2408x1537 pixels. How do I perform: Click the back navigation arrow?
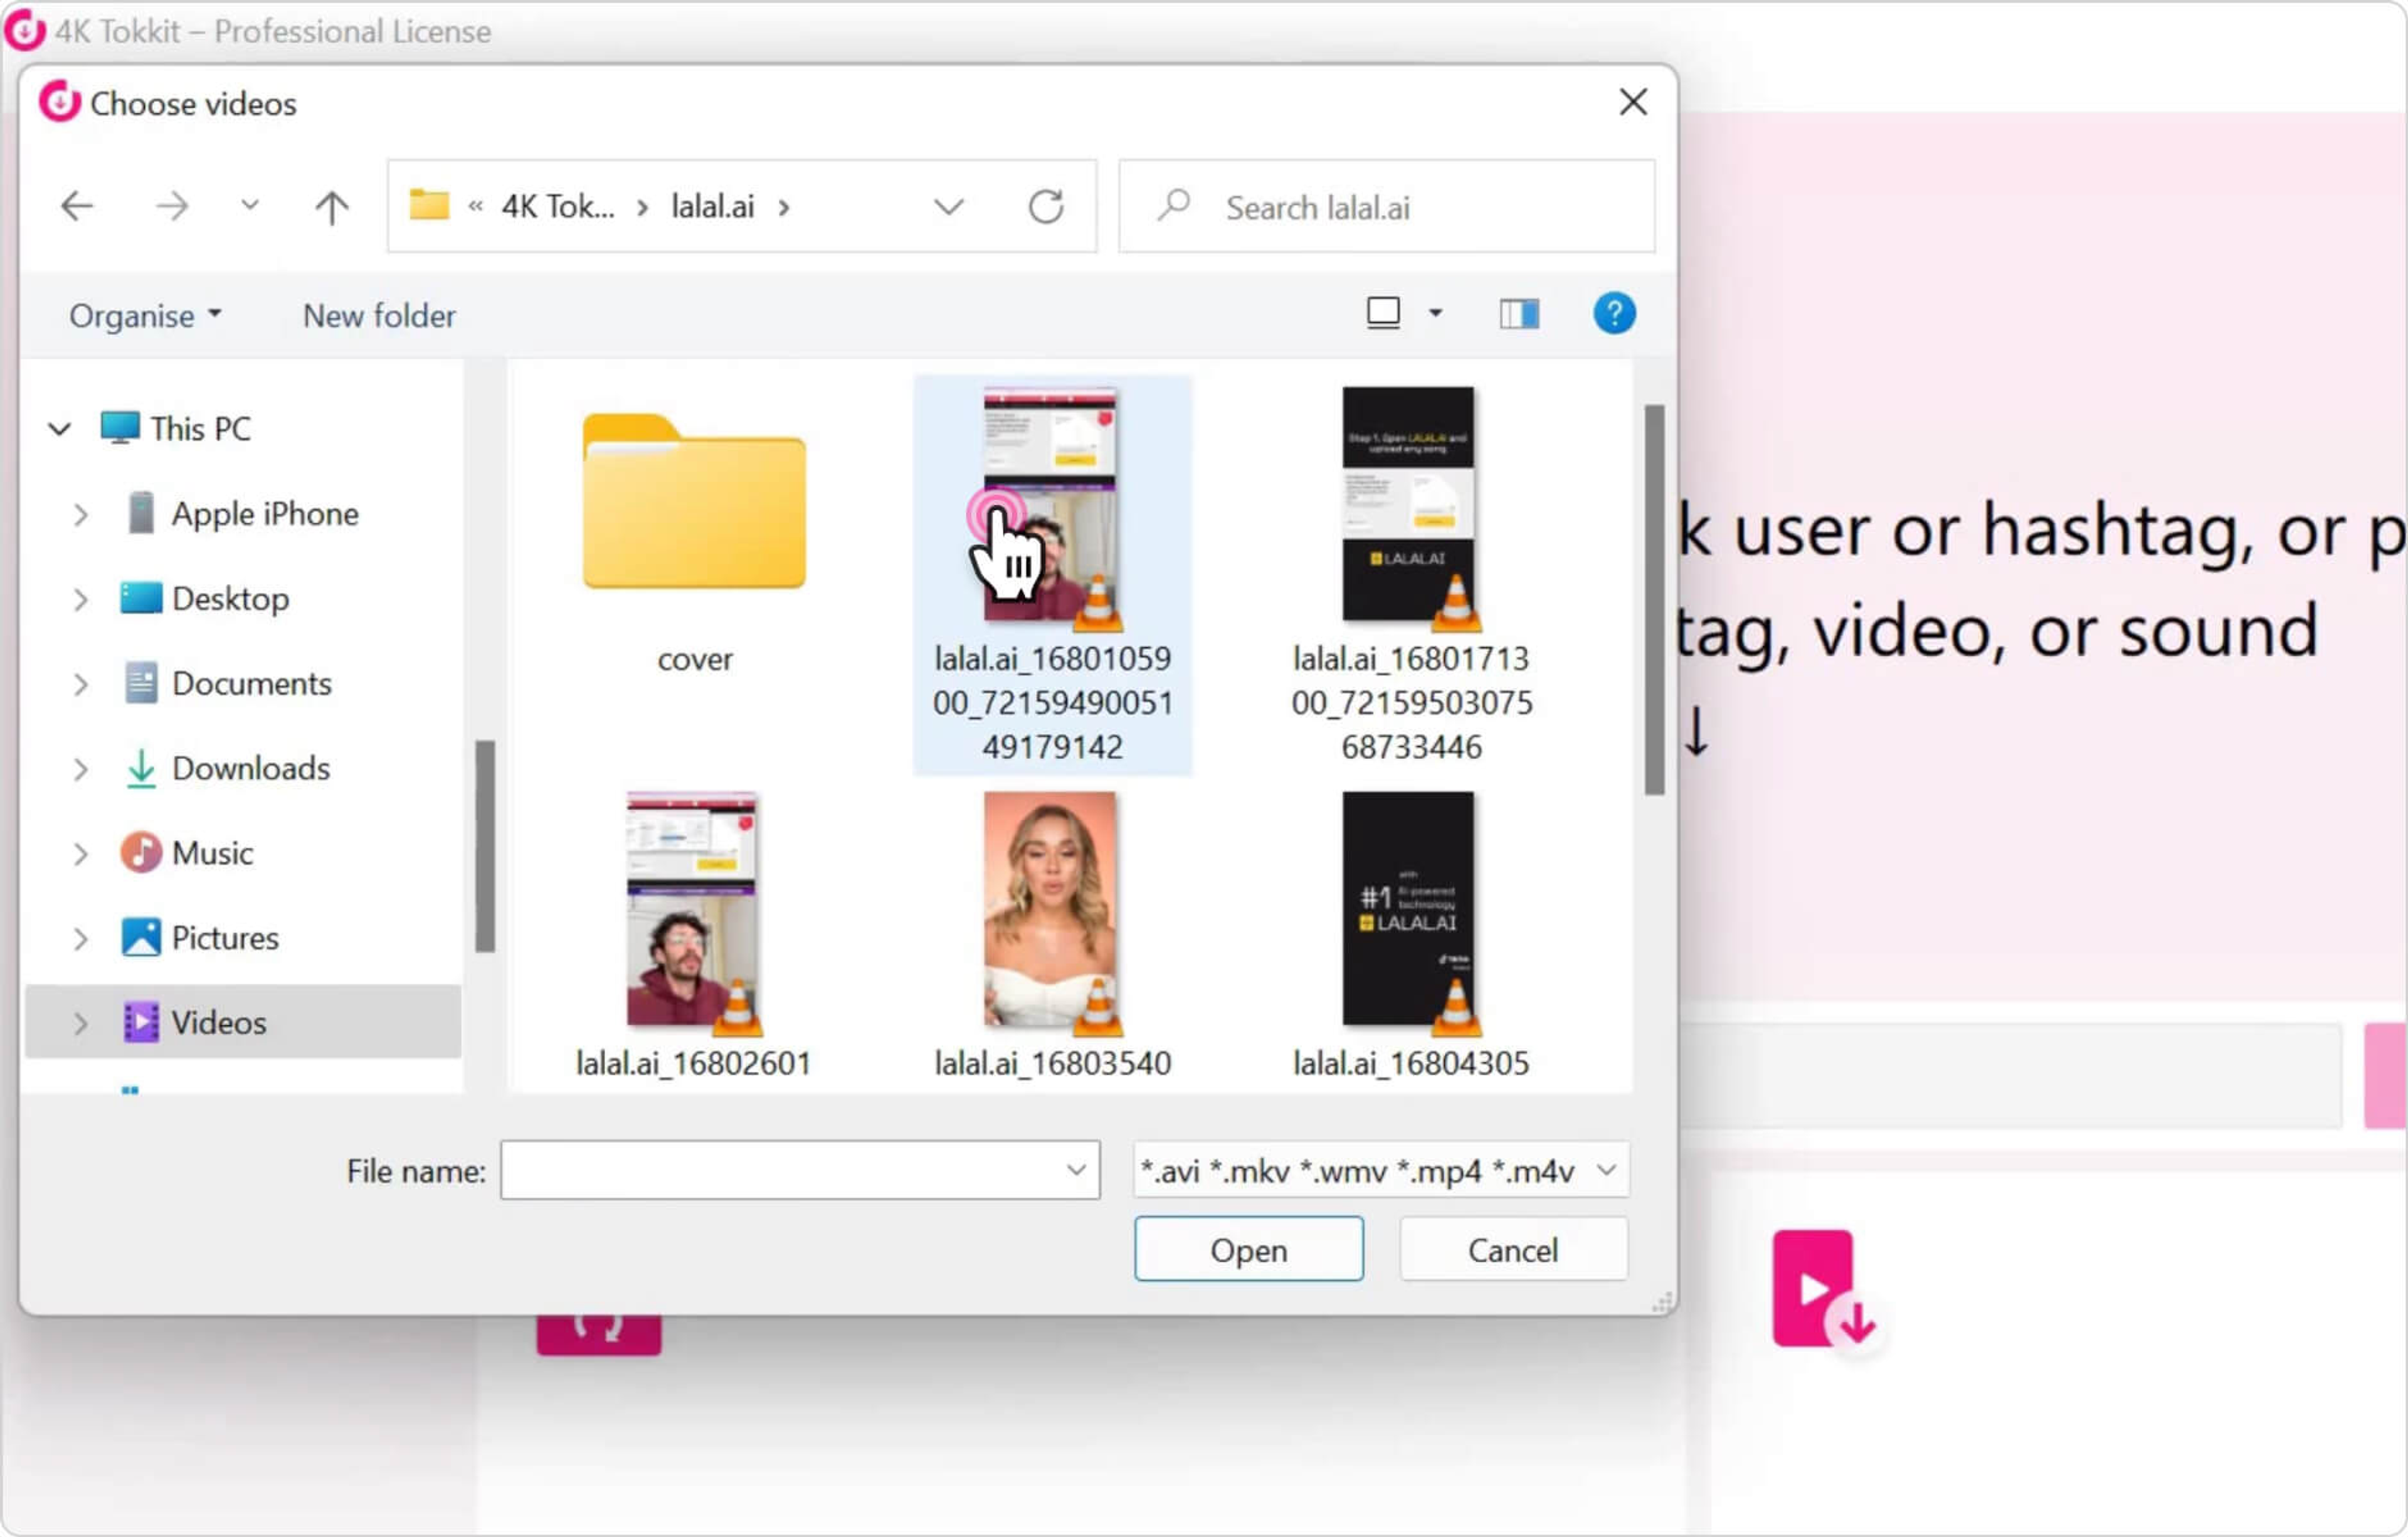[x=77, y=207]
